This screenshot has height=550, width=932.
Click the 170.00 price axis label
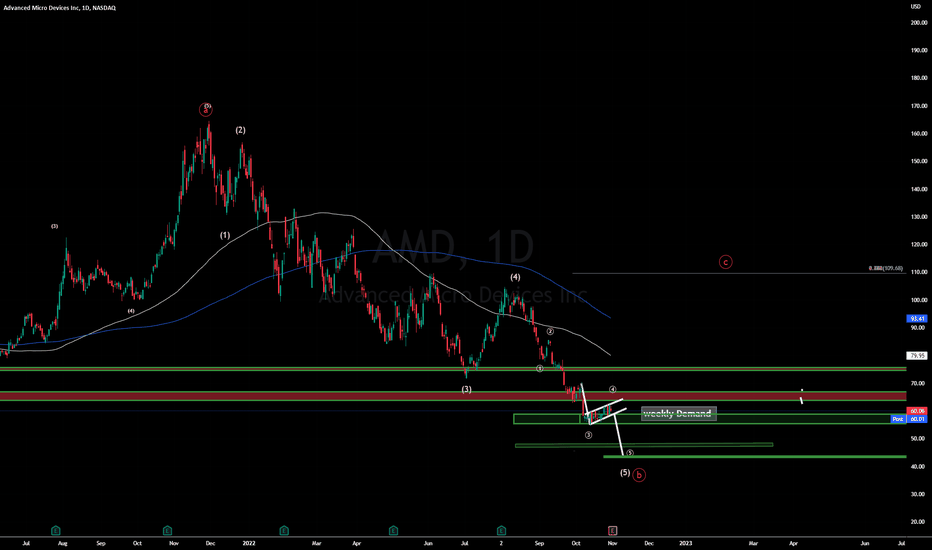pos(919,106)
